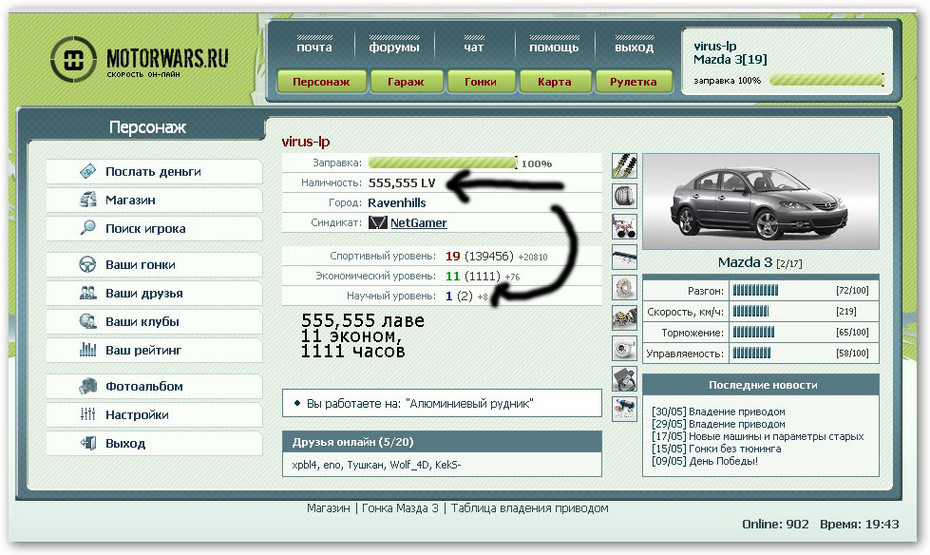Open Ваши друзья from the sidebar
The height and width of the screenshot is (555, 930).
point(154,293)
